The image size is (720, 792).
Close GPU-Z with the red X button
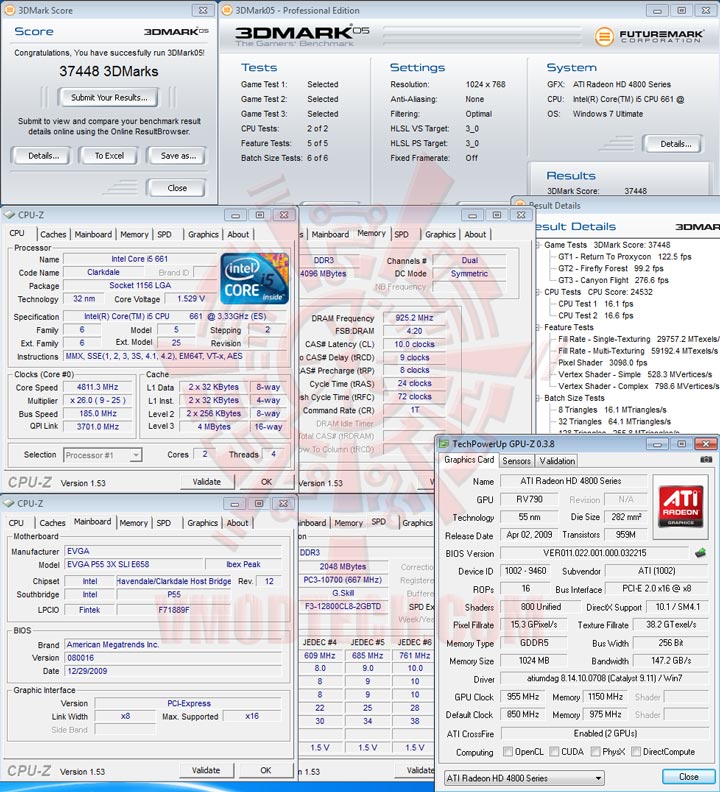(x=705, y=444)
